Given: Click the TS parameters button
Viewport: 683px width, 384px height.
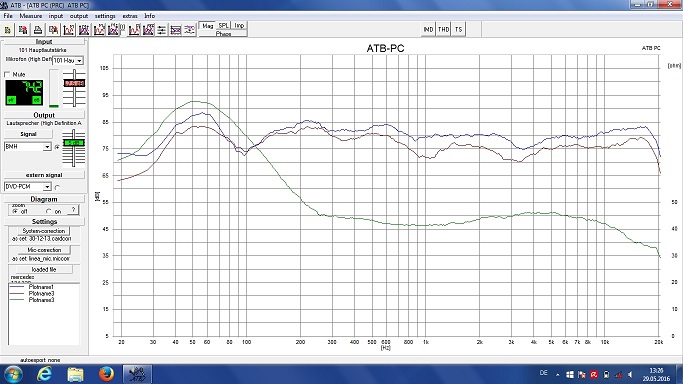Looking at the screenshot, I should (x=458, y=29).
